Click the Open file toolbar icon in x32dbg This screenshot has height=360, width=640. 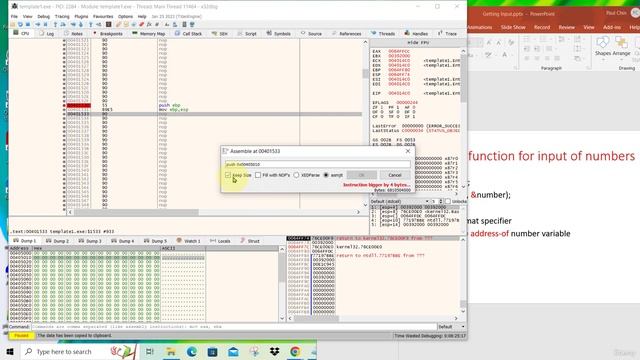click(x=13, y=24)
